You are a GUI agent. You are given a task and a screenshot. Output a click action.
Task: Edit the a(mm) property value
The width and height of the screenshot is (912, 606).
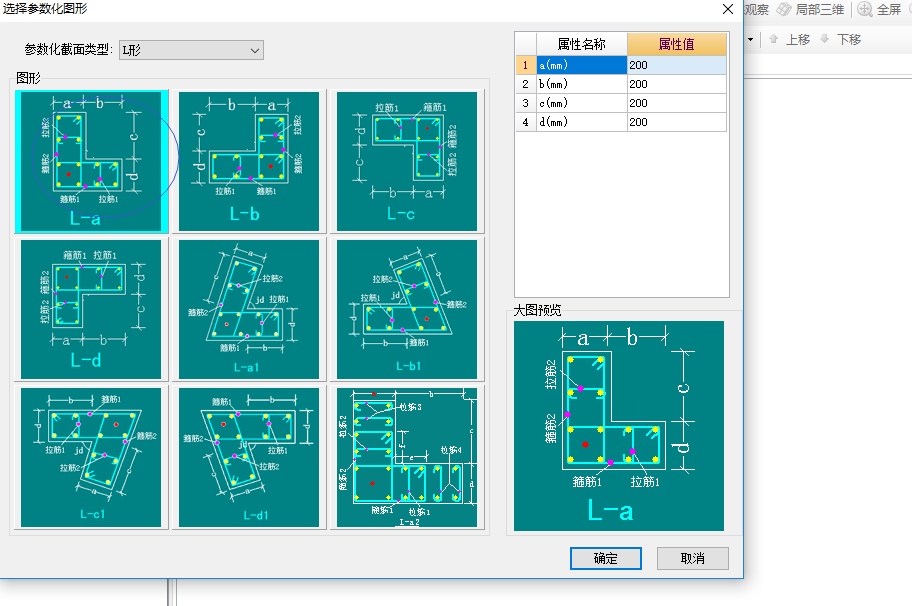tap(676, 65)
